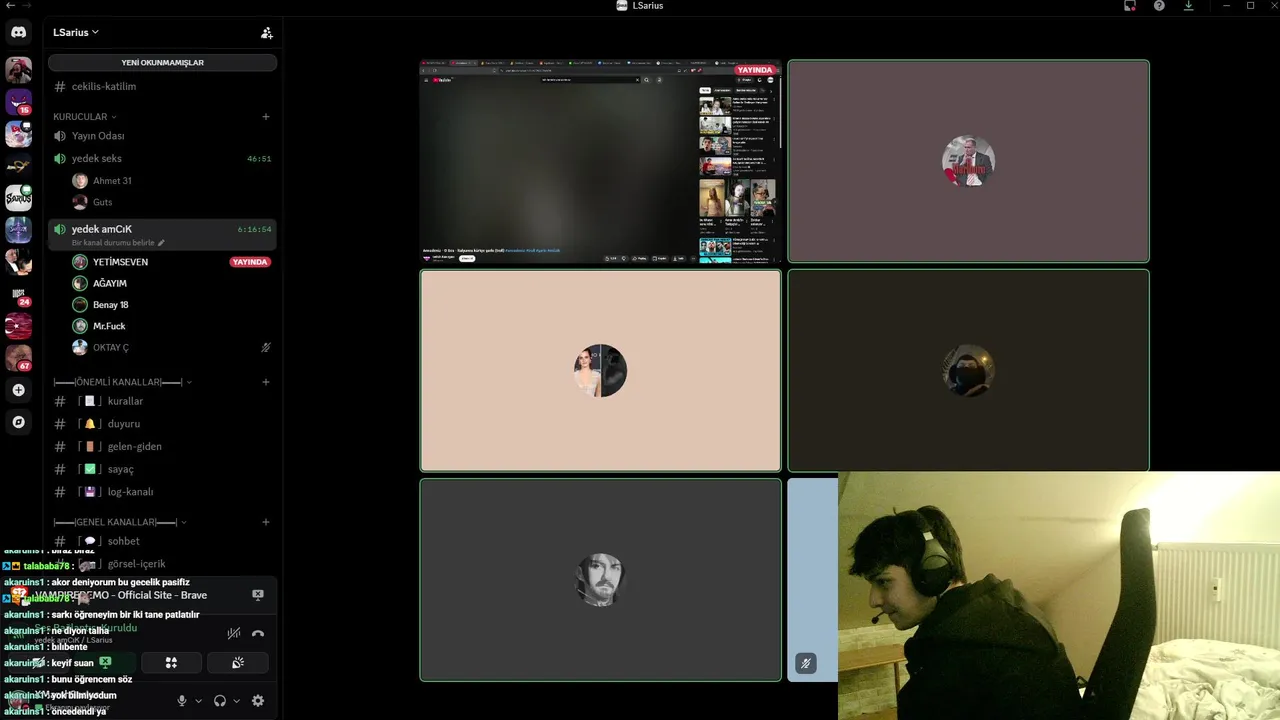This screenshot has height=720, width=1280.
Task: Go back with the title bar arrow
Action: click(x=10, y=6)
